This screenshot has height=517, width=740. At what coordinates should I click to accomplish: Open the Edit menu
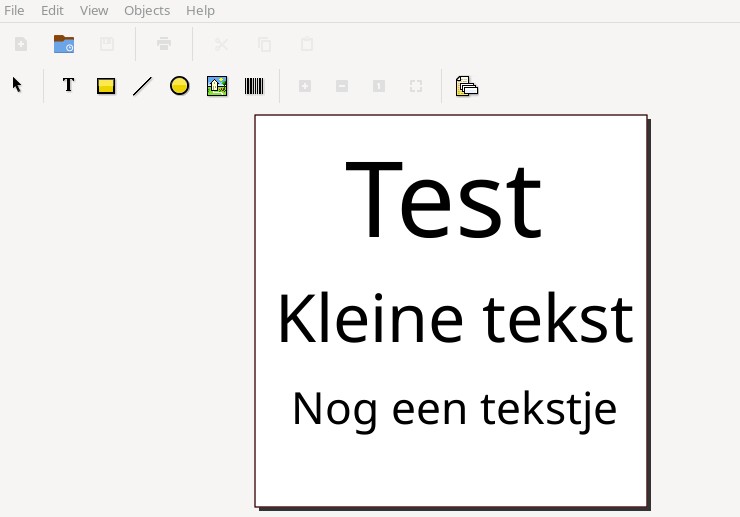[52, 10]
